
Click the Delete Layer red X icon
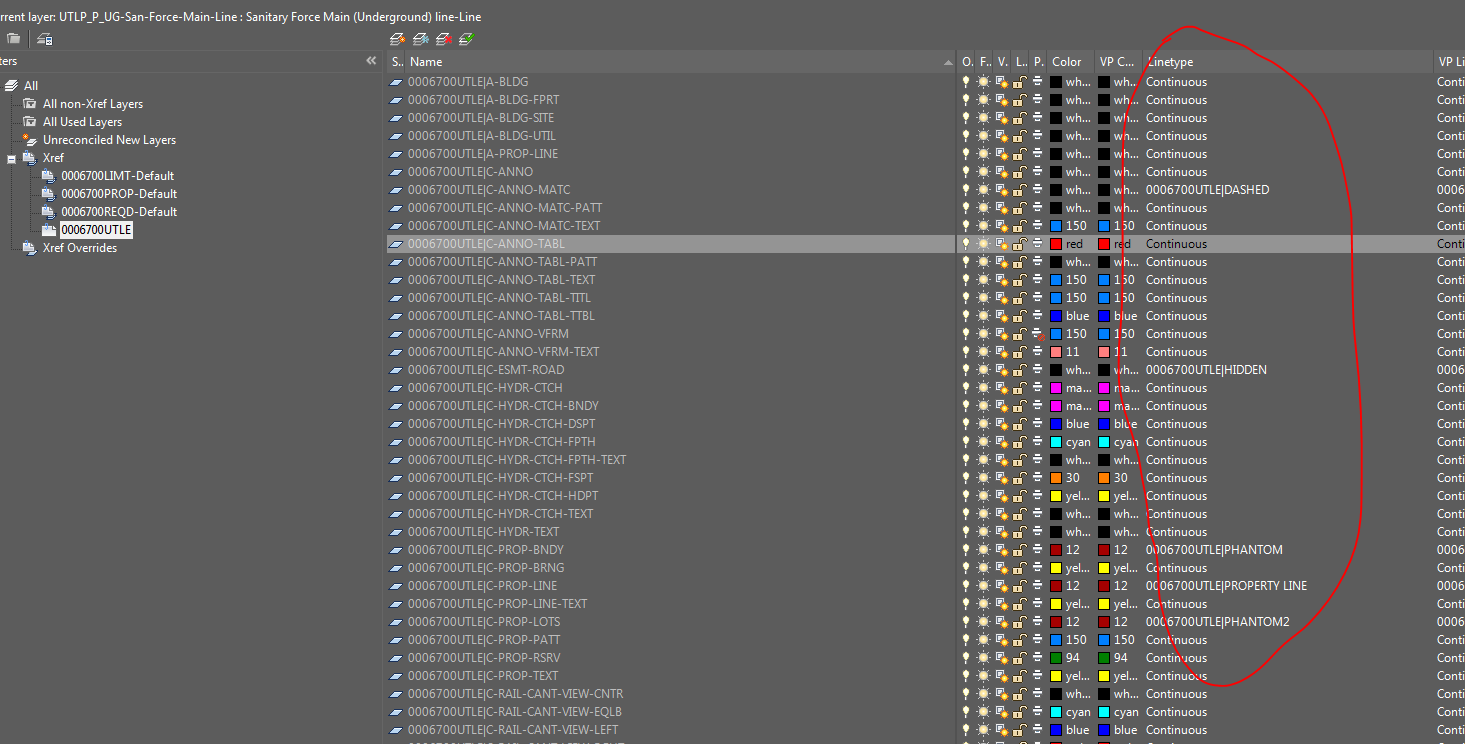point(443,39)
